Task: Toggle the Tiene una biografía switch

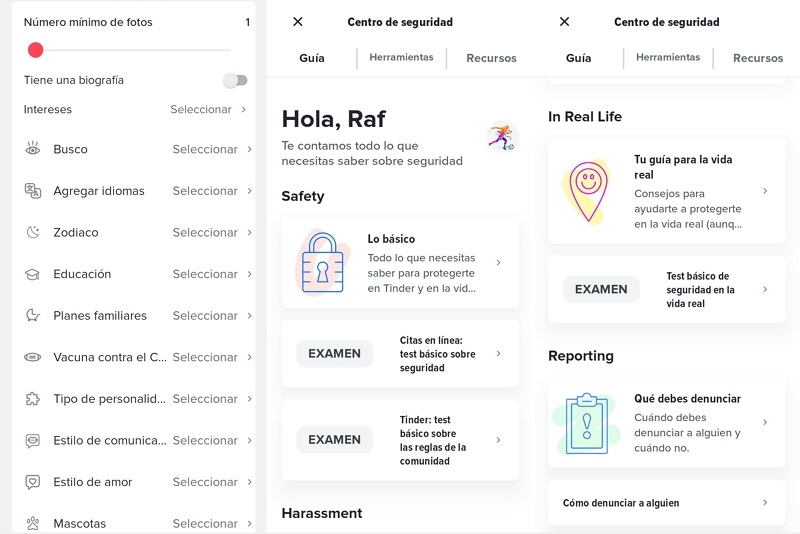Action: point(235,80)
